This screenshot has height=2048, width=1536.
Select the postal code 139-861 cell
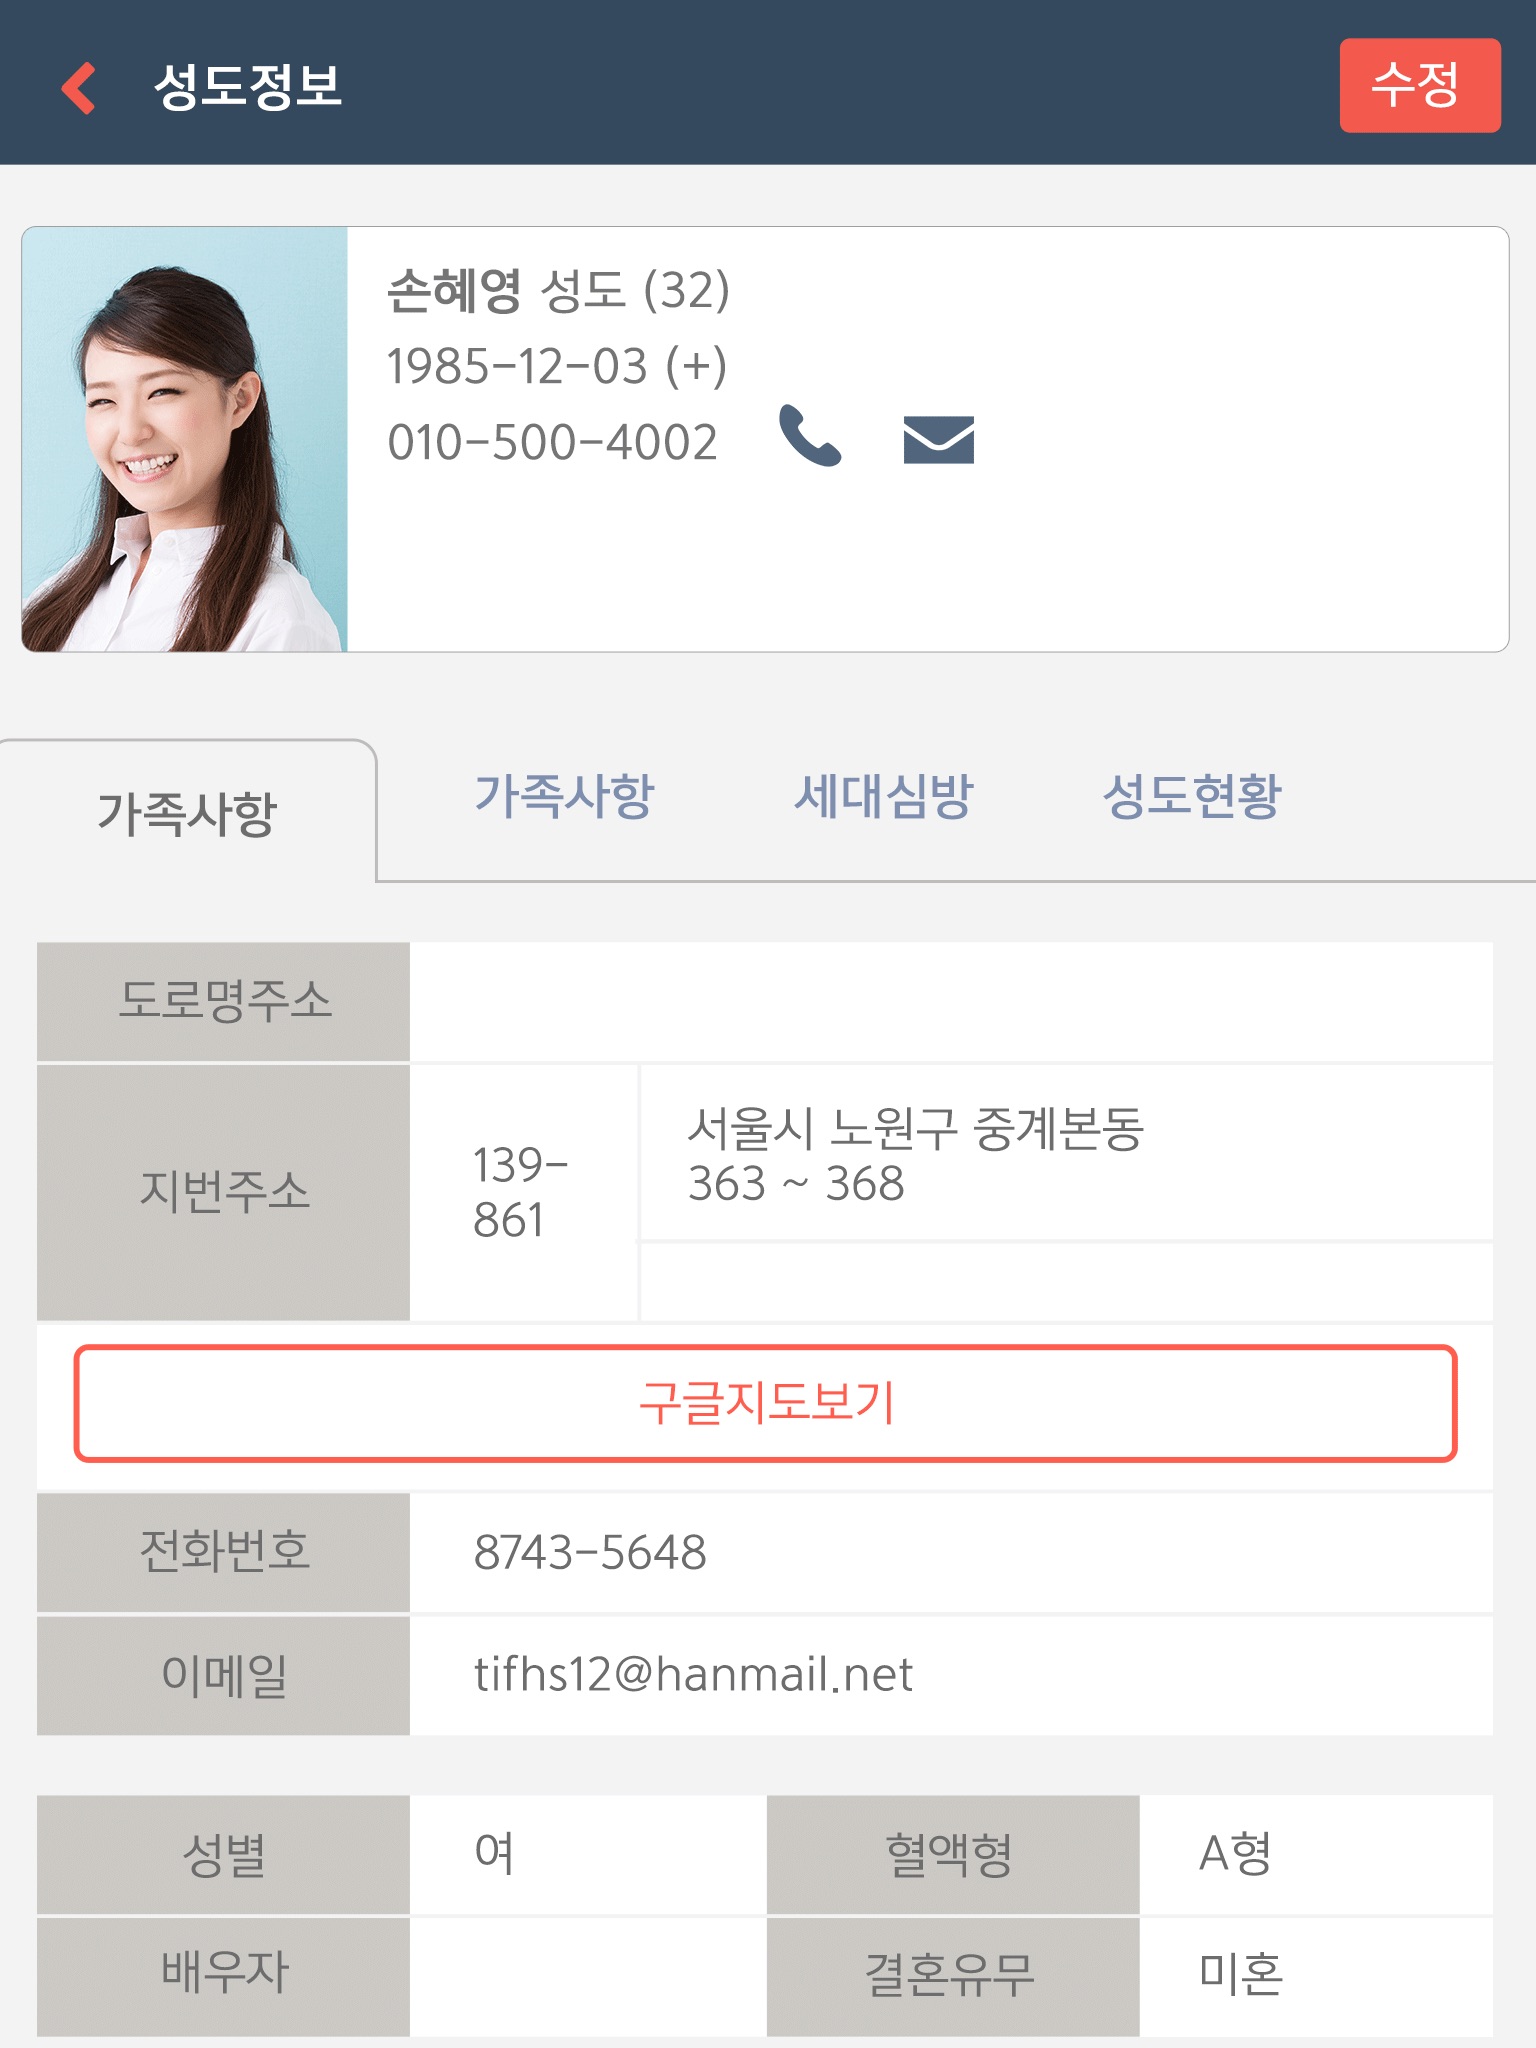[524, 1192]
